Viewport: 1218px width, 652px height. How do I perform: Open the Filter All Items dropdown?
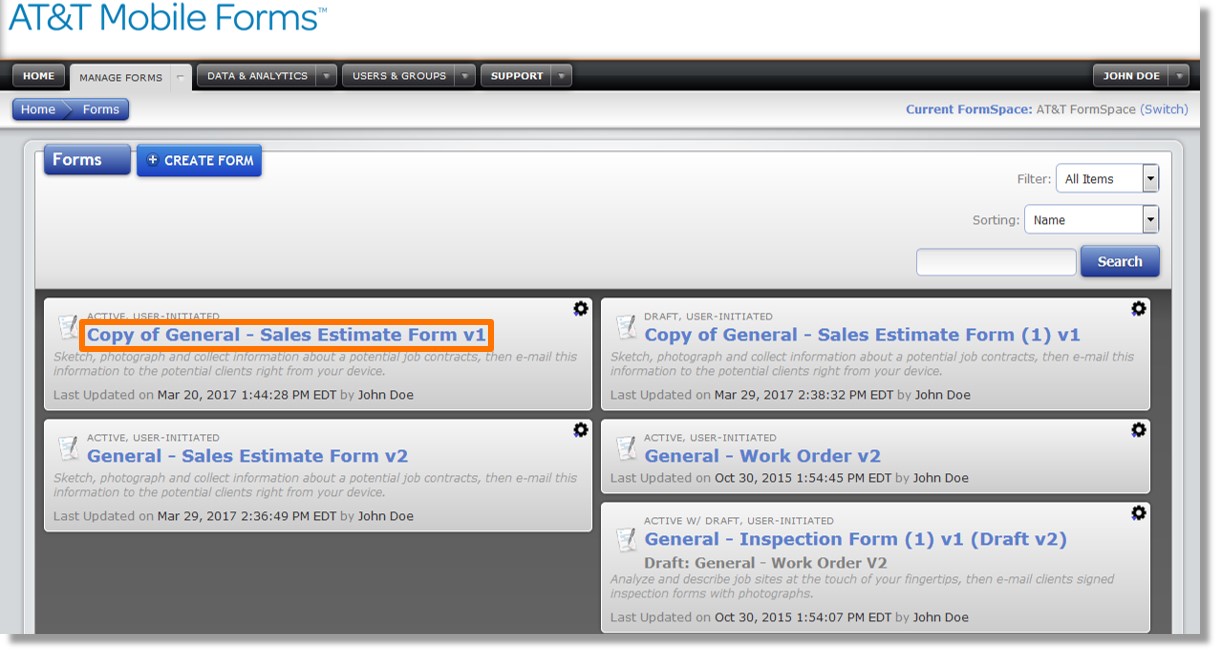pyautogui.click(x=1107, y=179)
